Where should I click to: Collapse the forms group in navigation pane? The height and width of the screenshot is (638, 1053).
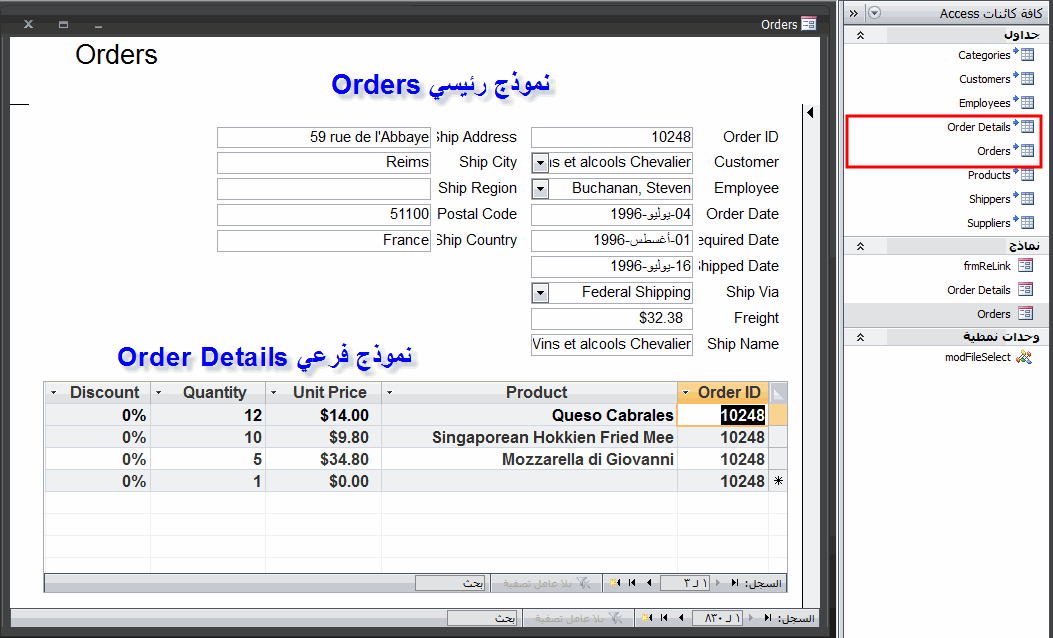pyautogui.click(x=860, y=246)
